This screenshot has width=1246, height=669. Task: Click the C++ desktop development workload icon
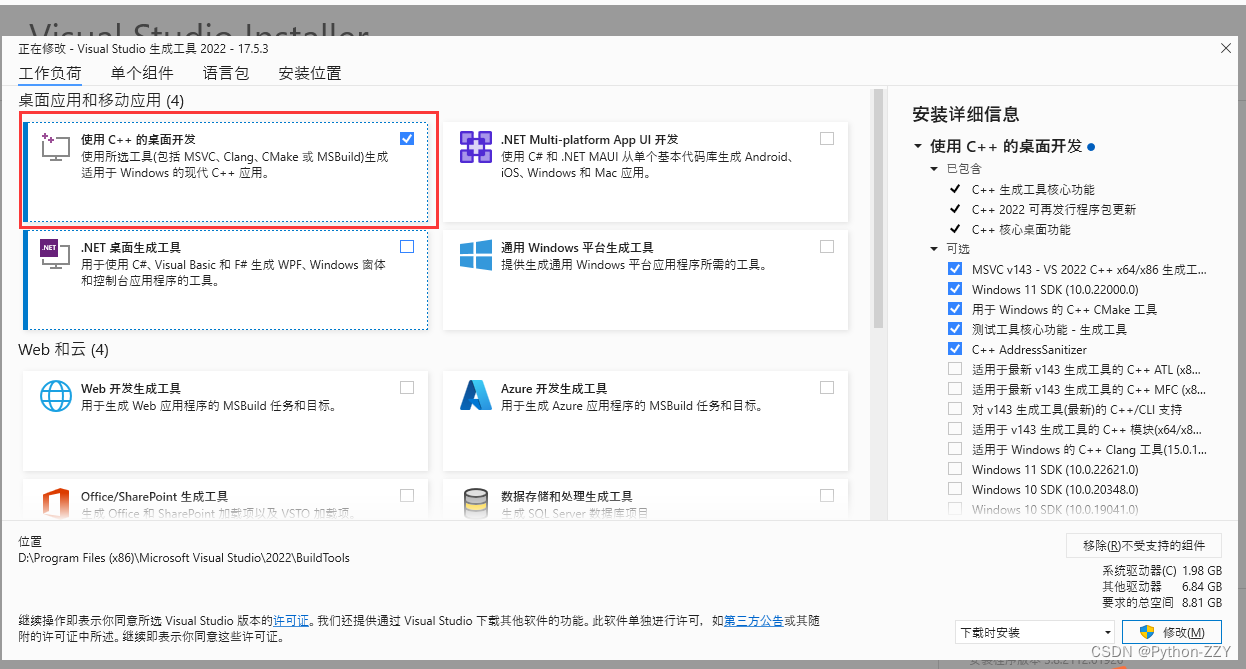tap(56, 147)
